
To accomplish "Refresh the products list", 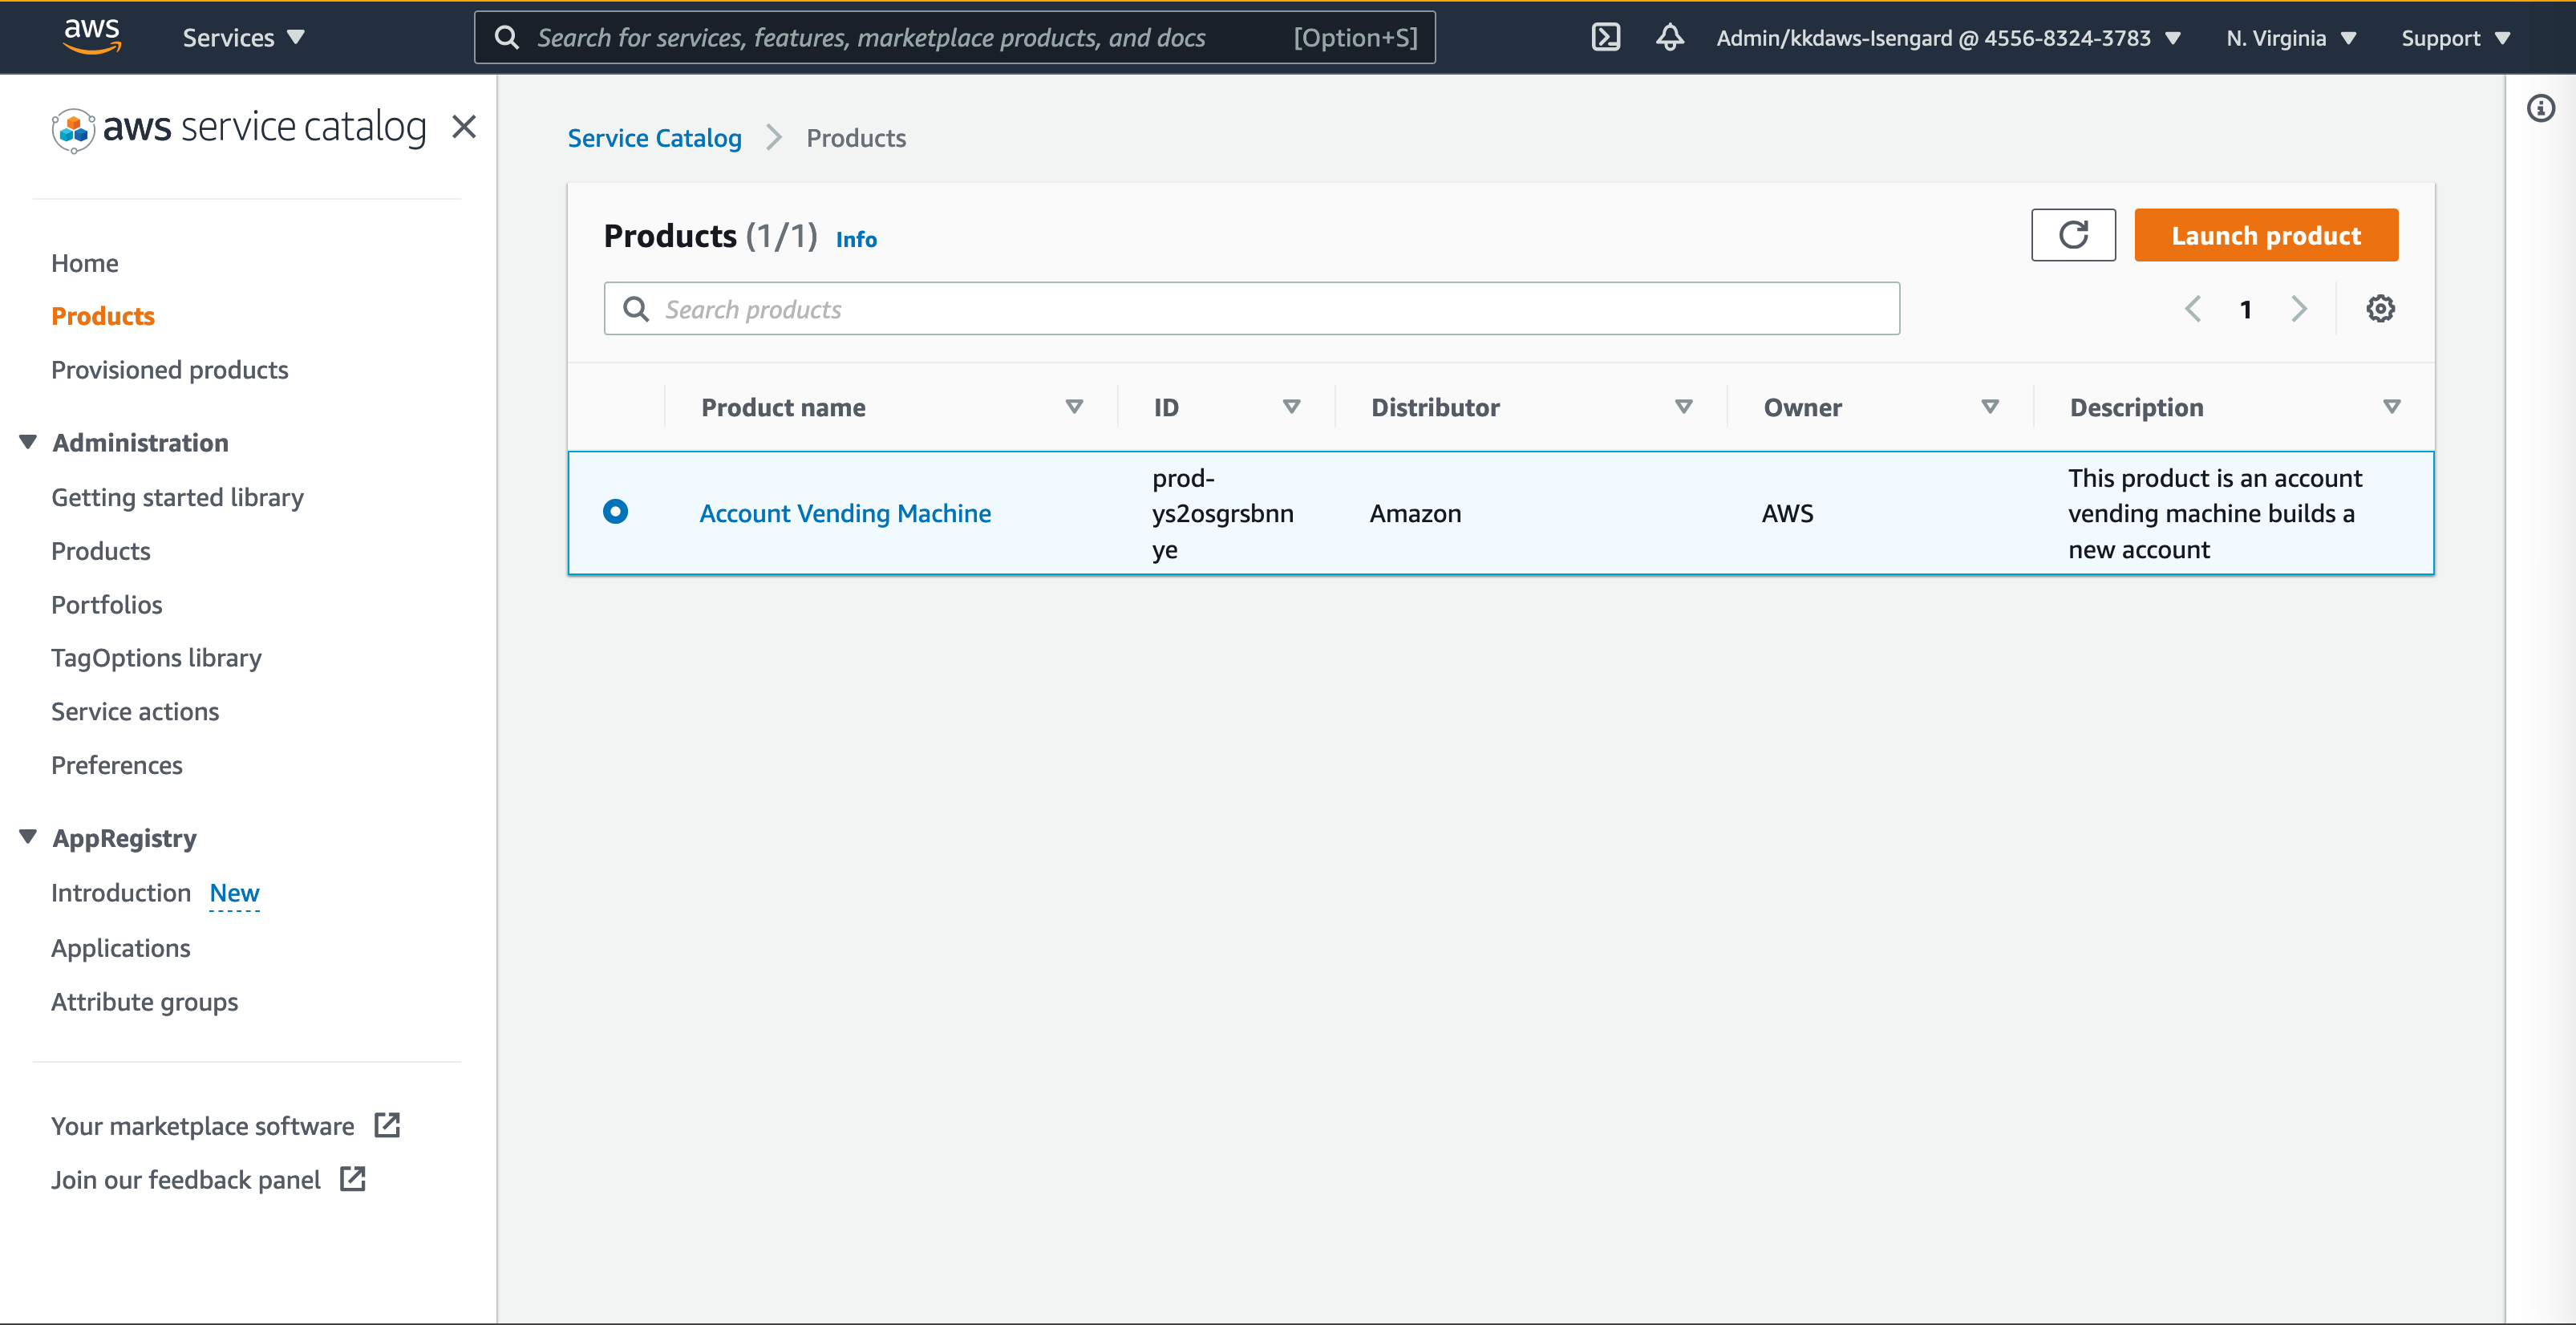I will [2073, 234].
